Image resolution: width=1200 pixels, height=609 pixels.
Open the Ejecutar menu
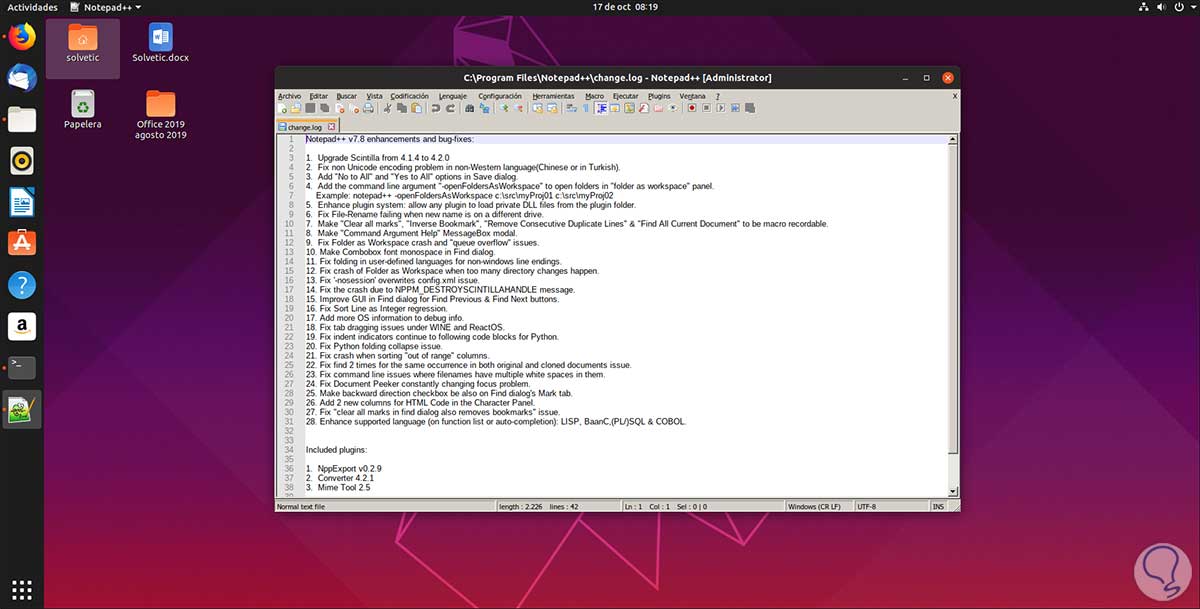[x=625, y=96]
